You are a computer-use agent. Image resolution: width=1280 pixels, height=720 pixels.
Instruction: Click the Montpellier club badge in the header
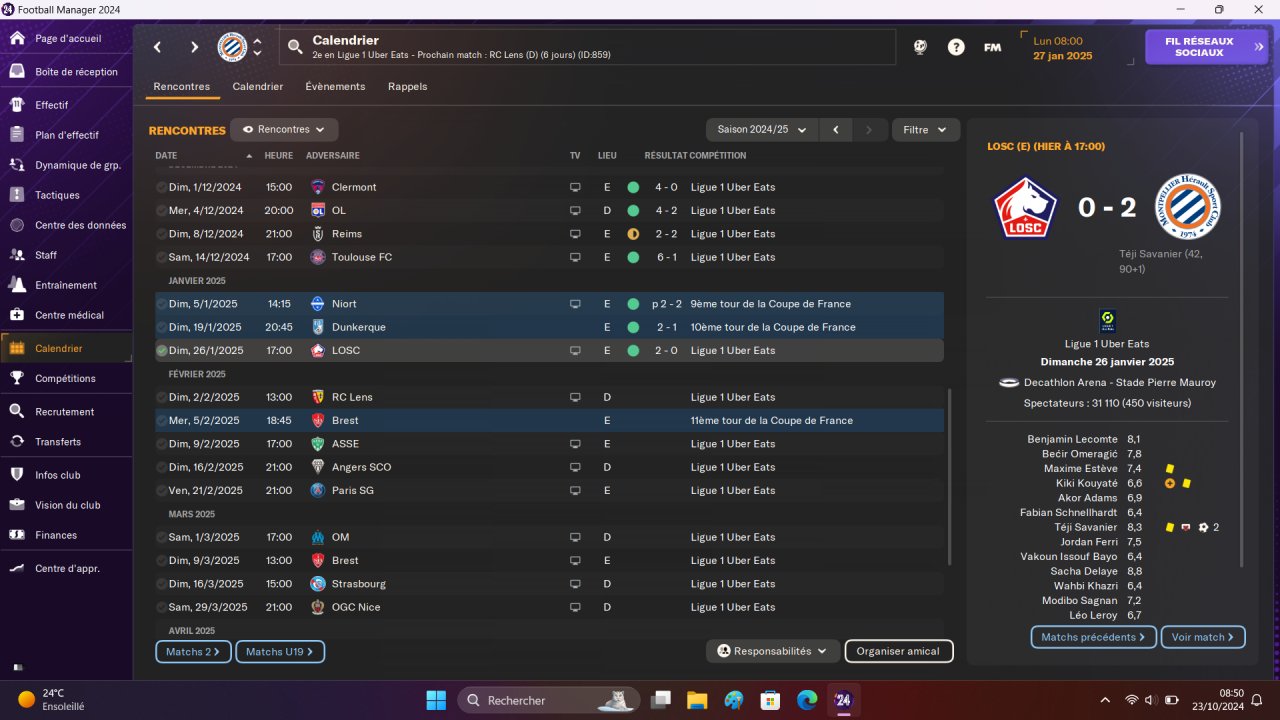[232, 47]
